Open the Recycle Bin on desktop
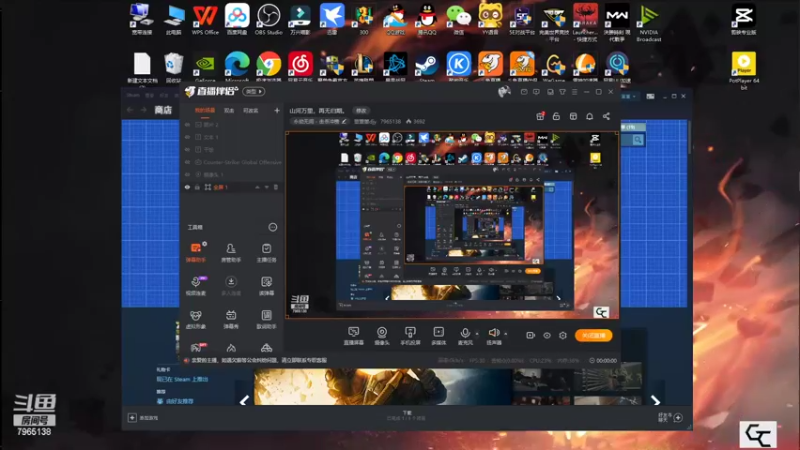Screen dimensions: 800x450 [173, 67]
